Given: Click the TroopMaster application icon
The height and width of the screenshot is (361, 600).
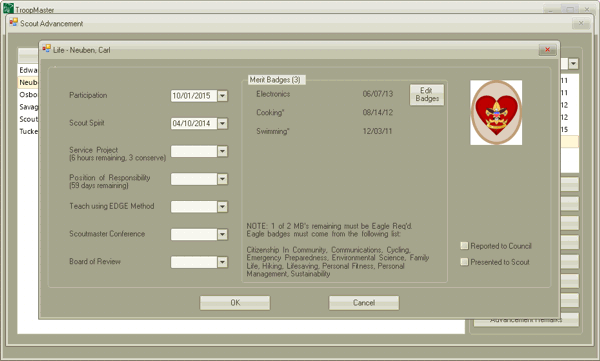Looking at the screenshot, I should tap(8, 8).
